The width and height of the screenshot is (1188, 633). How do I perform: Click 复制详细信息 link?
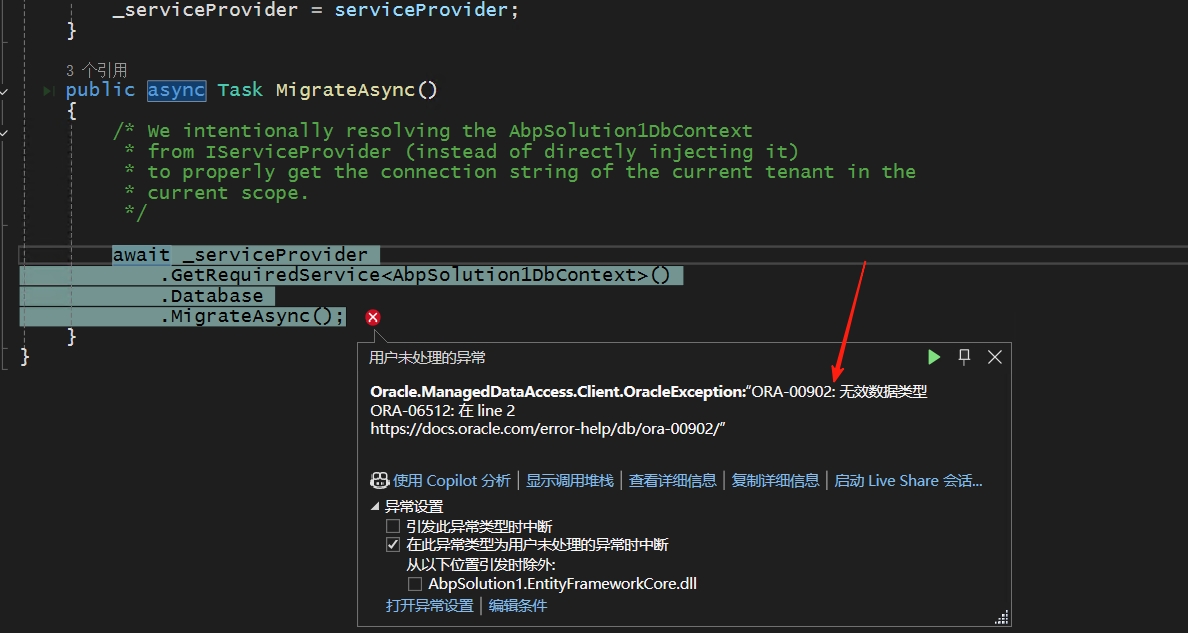coord(775,481)
